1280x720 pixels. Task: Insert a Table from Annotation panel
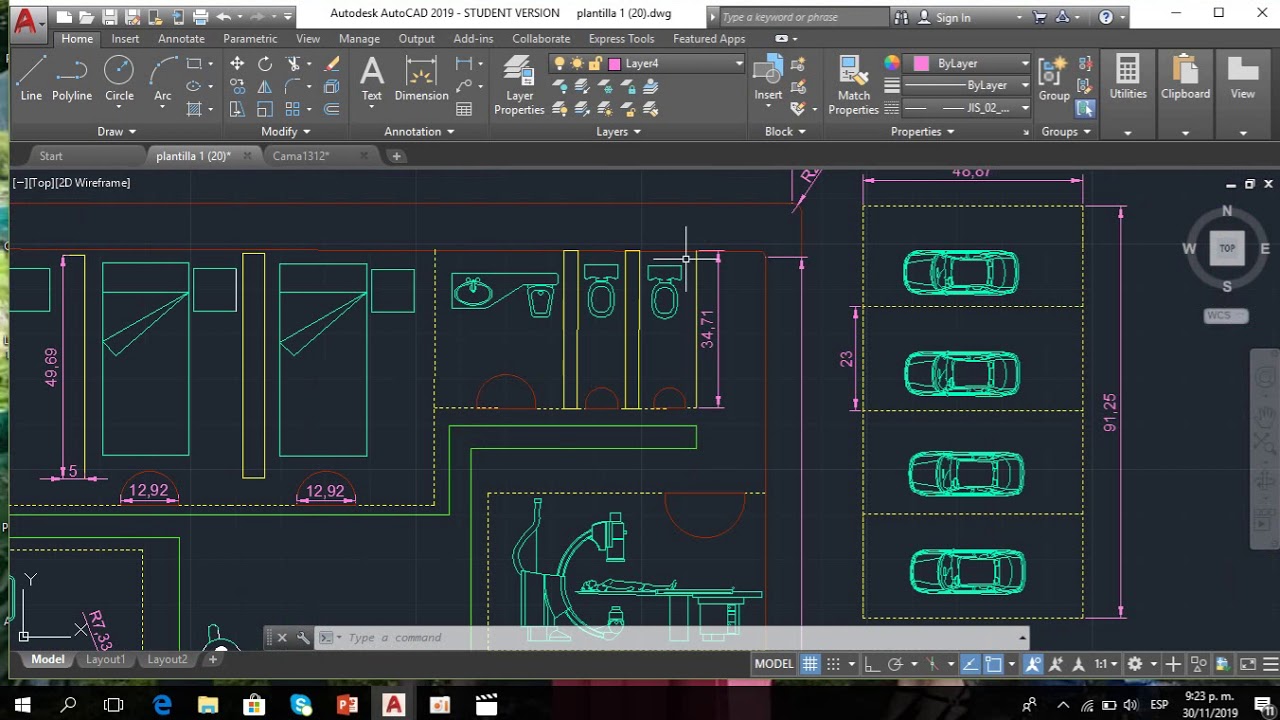pyautogui.click(x=464, y=109)
